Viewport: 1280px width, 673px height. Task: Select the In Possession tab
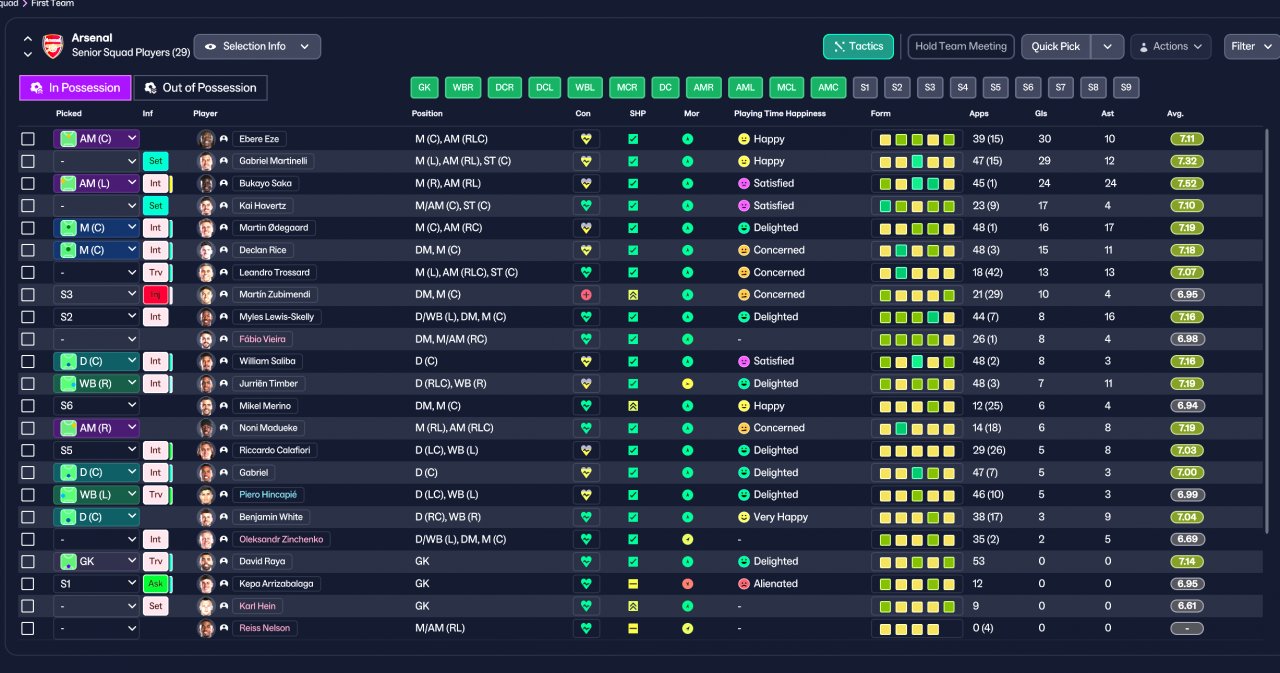[75, 88]
